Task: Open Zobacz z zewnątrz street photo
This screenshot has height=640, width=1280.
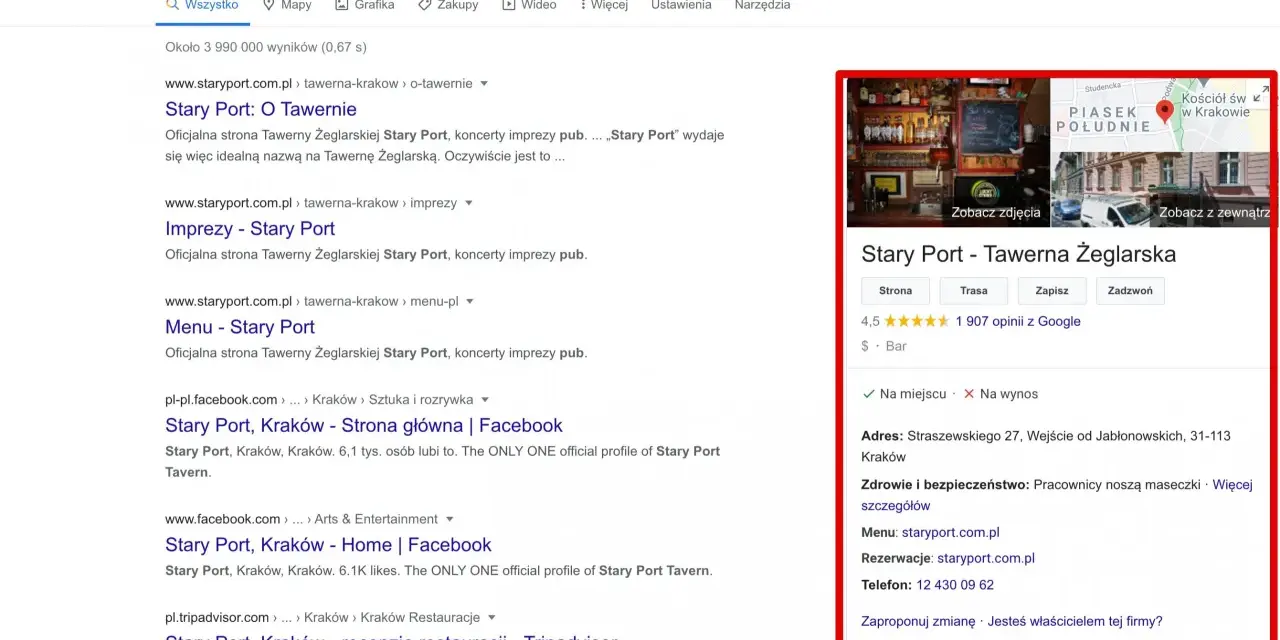Action: pos(1161,190)
